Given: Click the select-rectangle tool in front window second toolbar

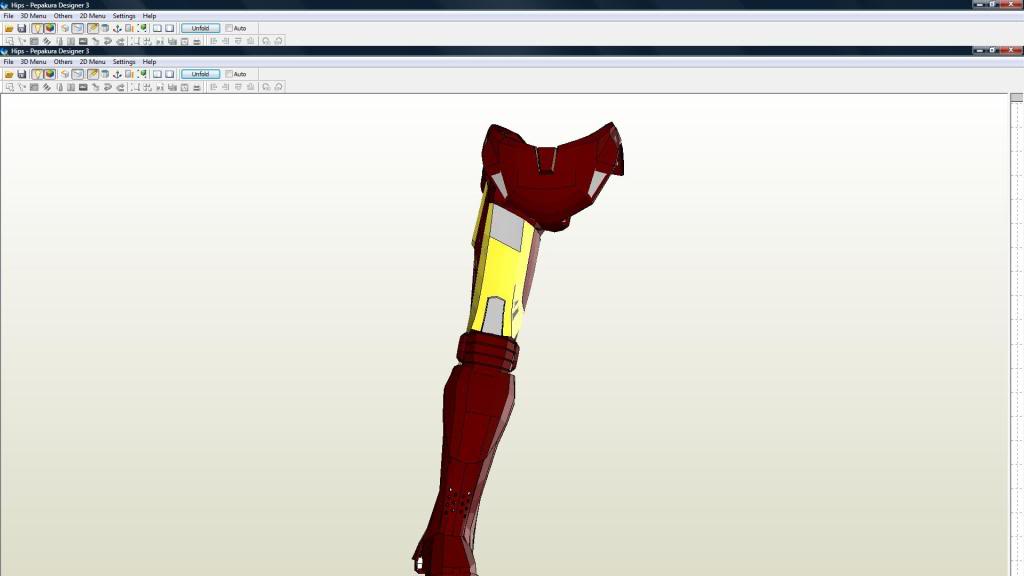Looking at the screenshot, I should click(x=9, y=87).
